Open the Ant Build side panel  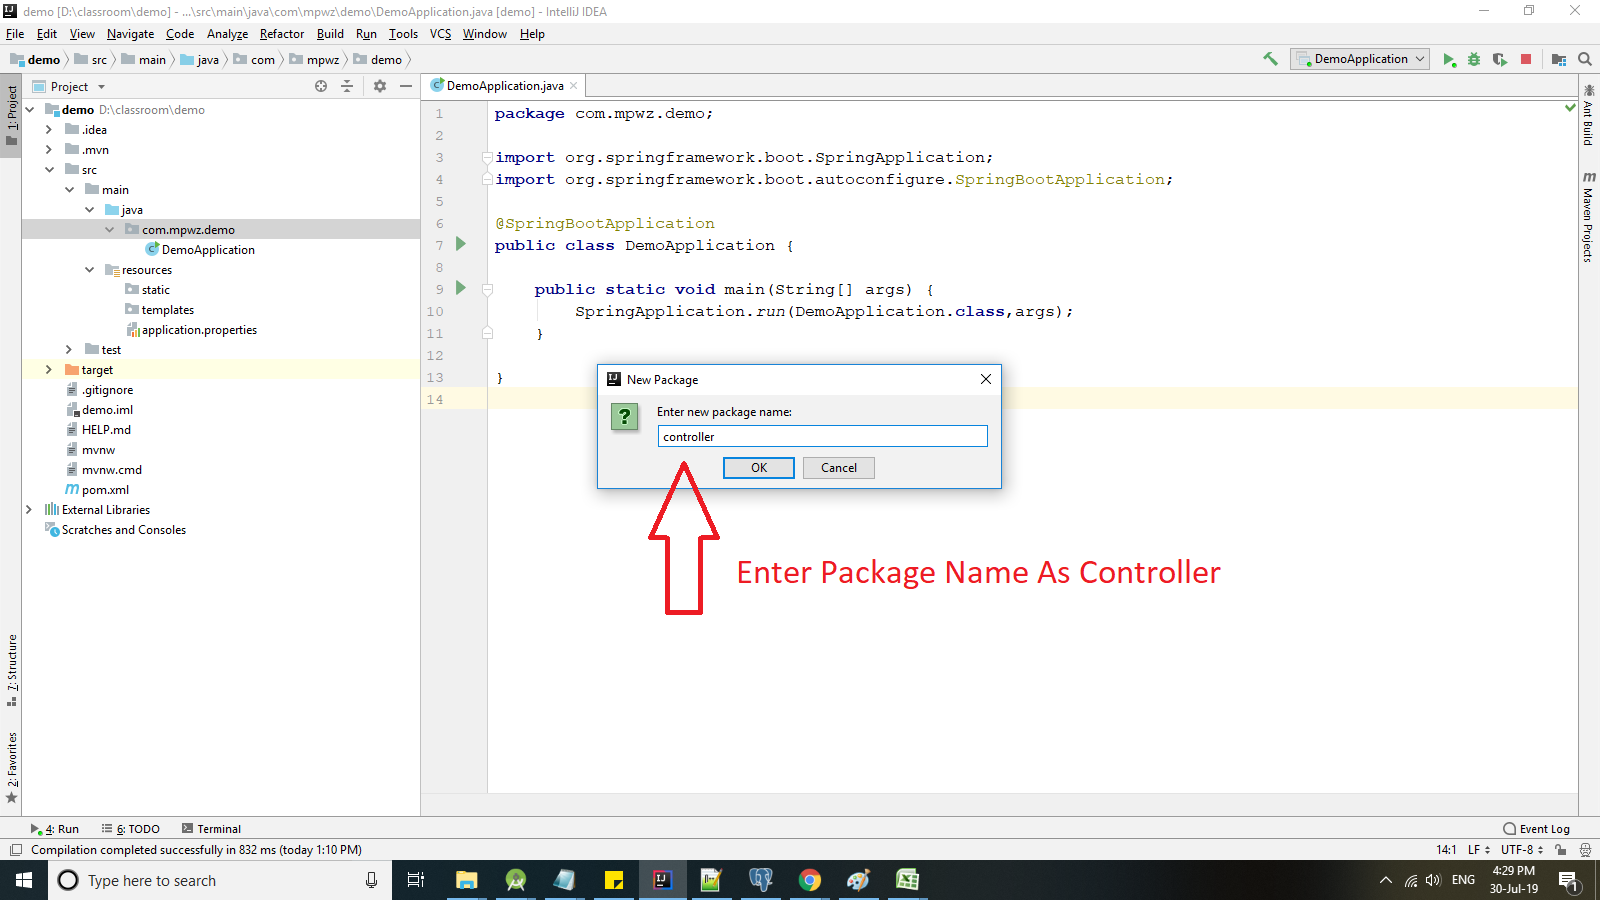click(1588, 115)
